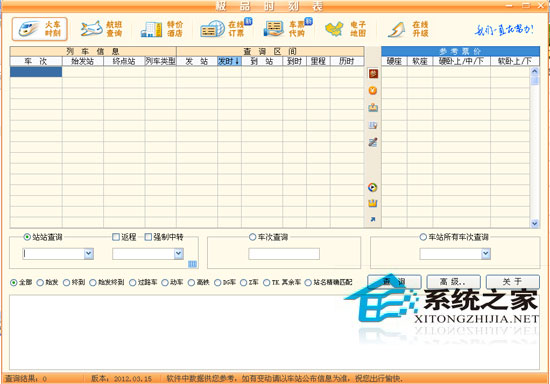Screen dimensions: 550x384
Task: Click the 高级.. advanced button
Action: point(453,282)
